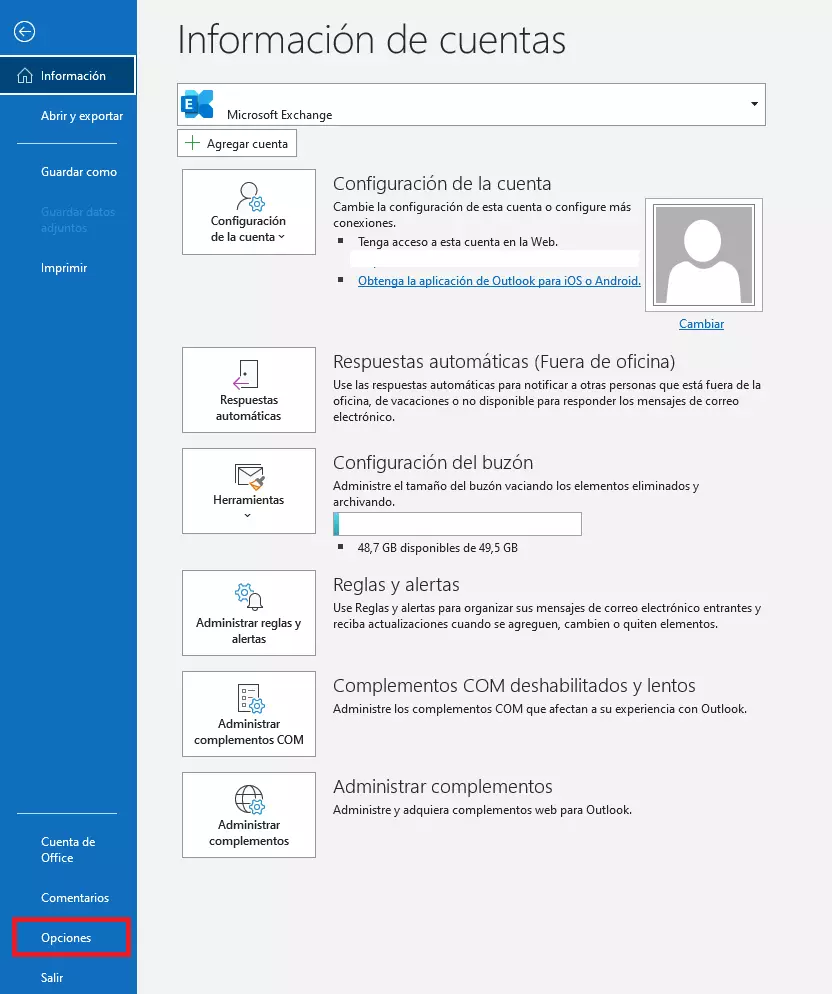Click 'Tenga acceso a esta cuenta en la Web.' text
The image size is (832, 994).
(458, 242)
